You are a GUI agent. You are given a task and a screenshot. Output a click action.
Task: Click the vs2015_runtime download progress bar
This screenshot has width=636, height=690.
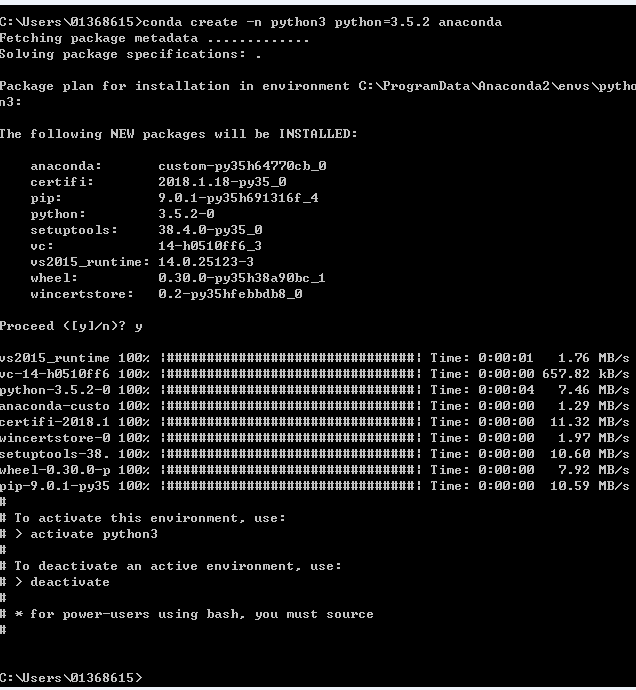[x=290, y=358]
